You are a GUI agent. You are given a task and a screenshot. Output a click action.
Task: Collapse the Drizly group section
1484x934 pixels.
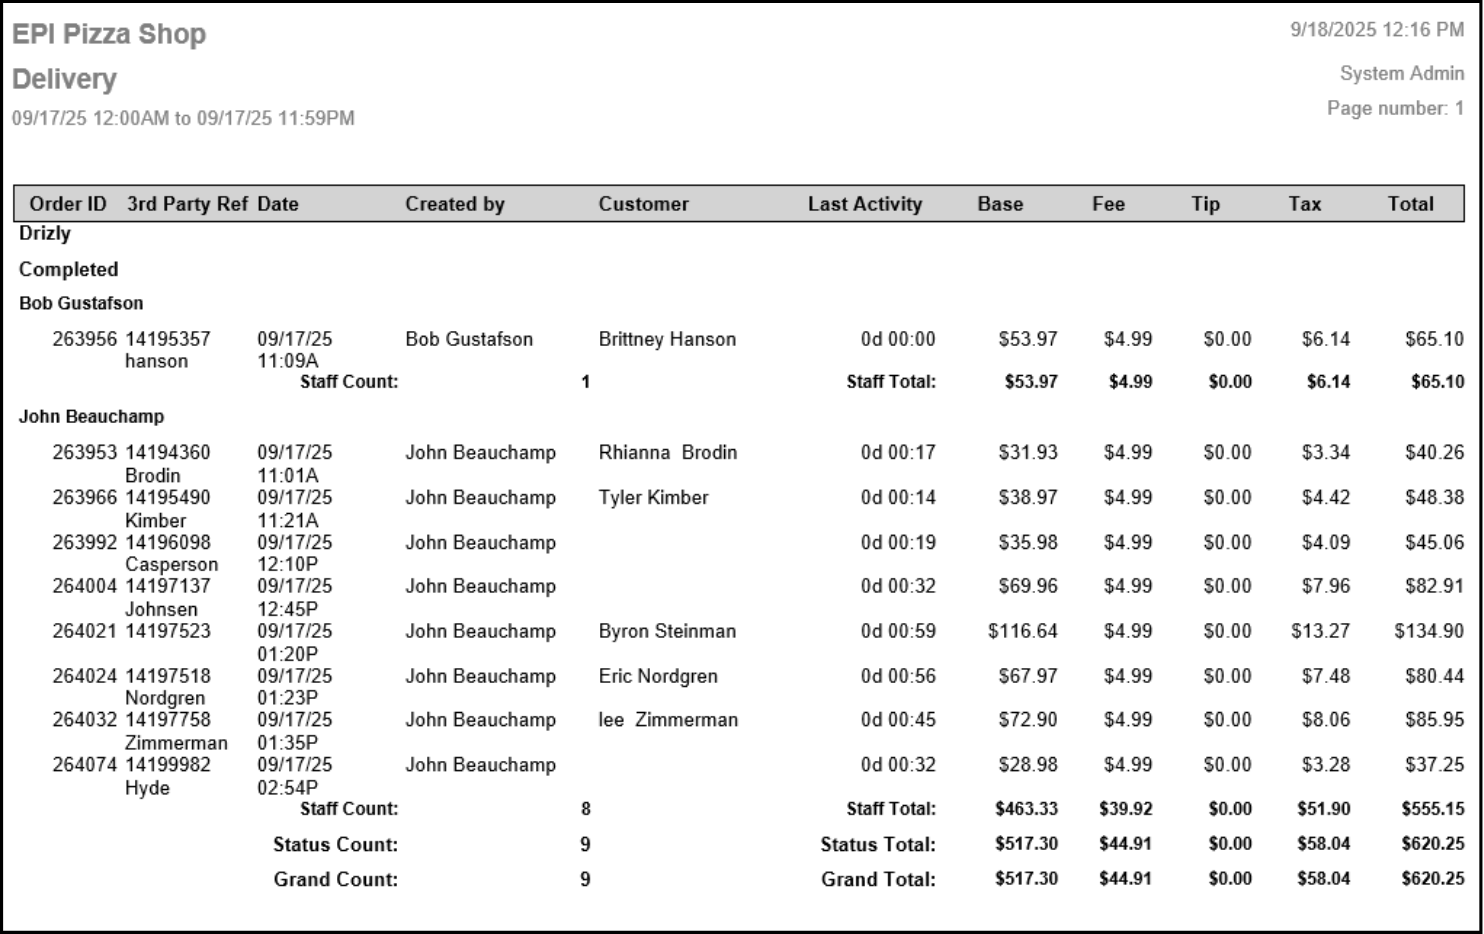point(44,234)
